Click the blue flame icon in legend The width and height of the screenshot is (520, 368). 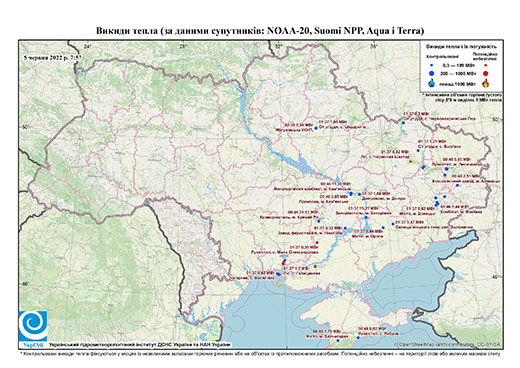(432, 83)
